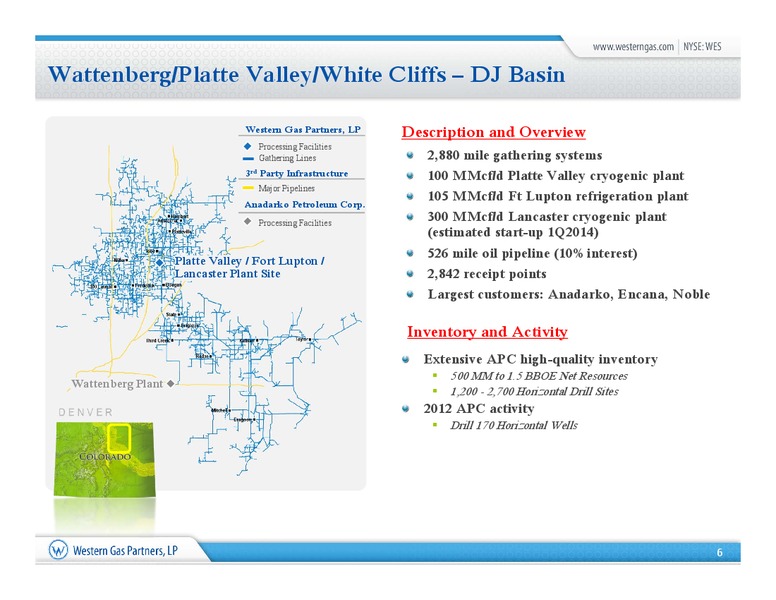Viewport: 776px width, 600px height.
Task: Click the slide title Wattenberg/Platte Valley/White Cliffs
Action: [x=306, y=75]
